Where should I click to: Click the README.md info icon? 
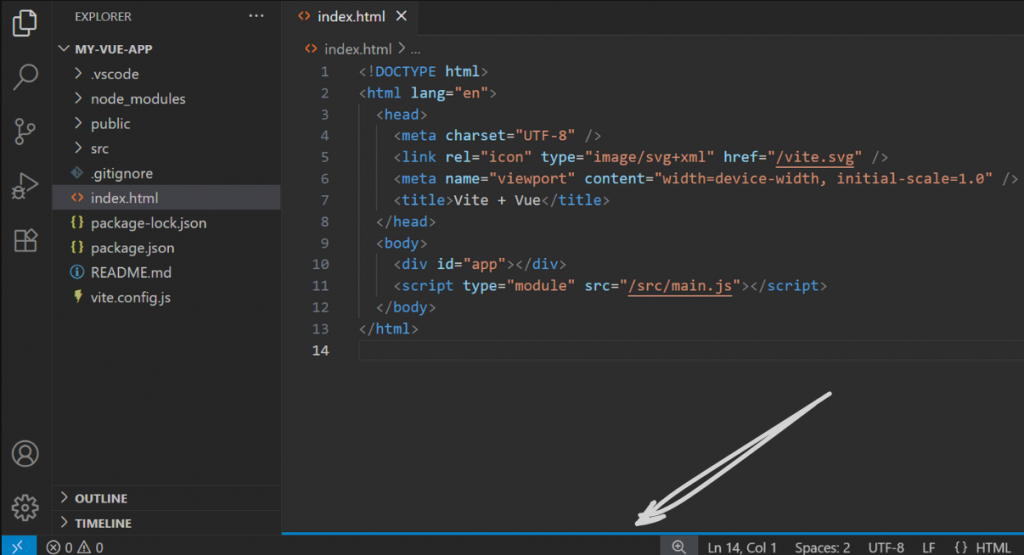[x=77, y=272]
